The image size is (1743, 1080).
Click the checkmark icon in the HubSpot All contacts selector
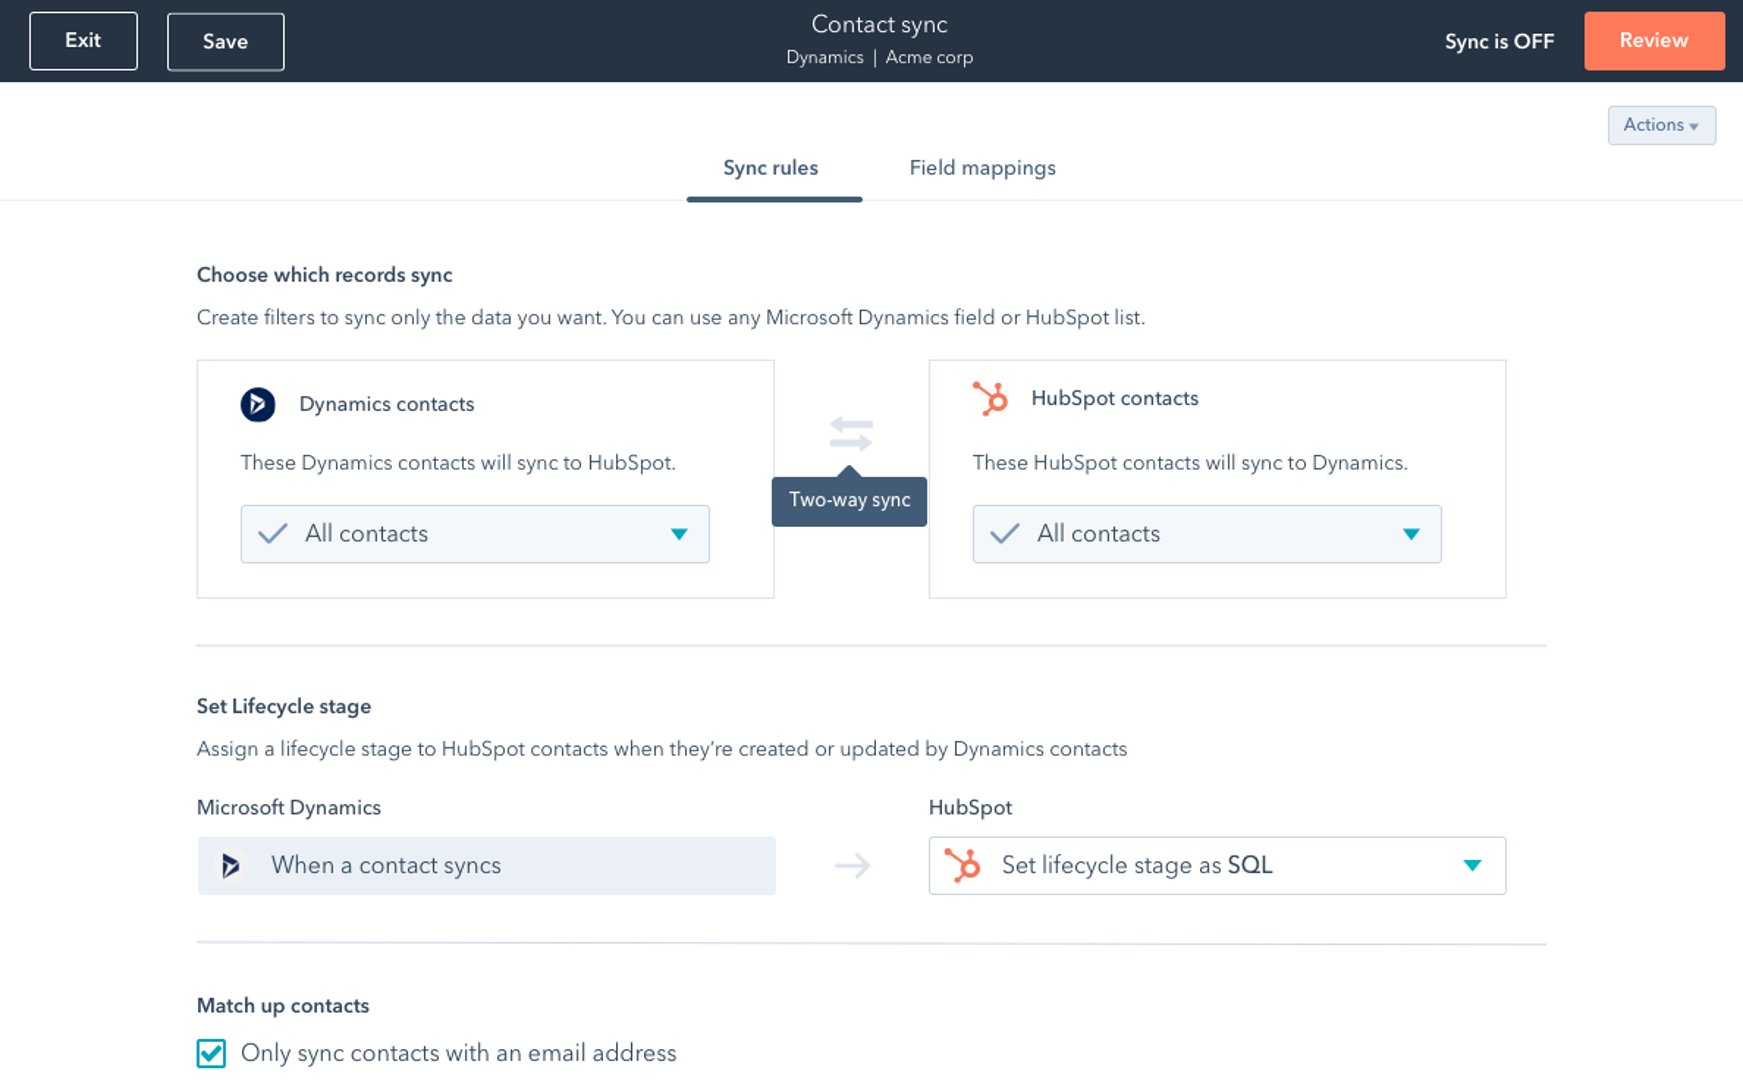coord(1002,534)
